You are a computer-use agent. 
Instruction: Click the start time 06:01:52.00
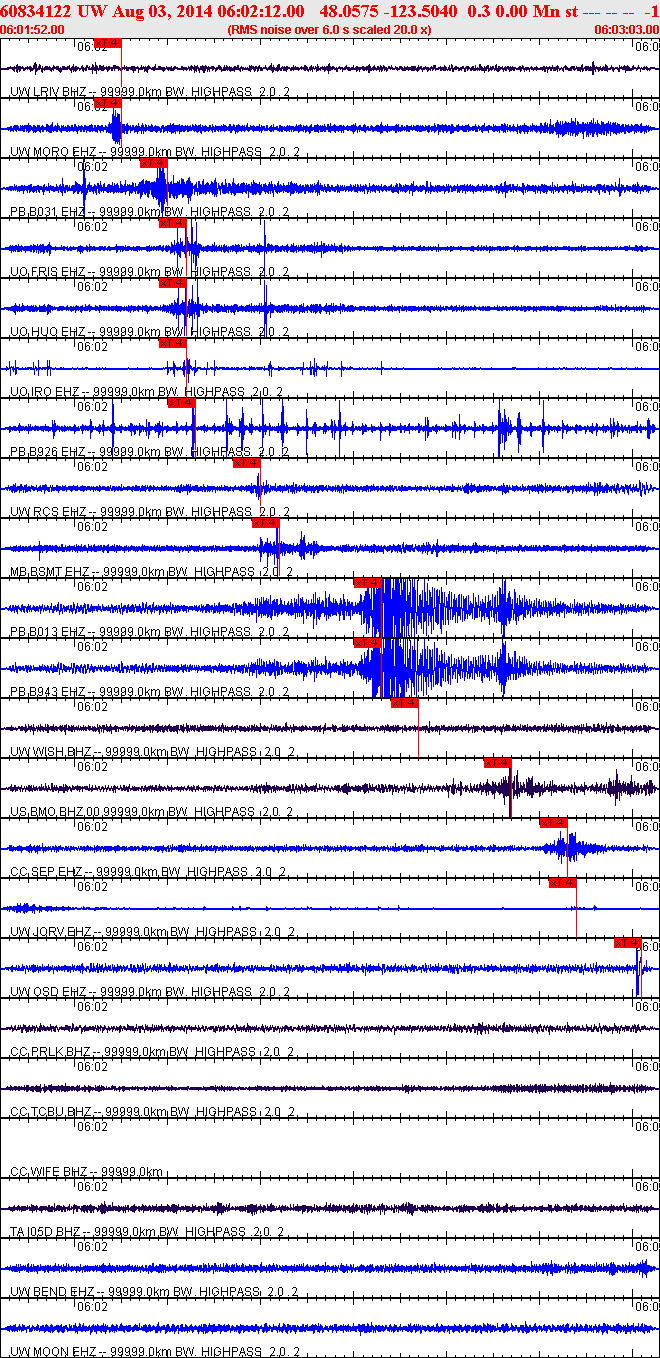coord(32,30)
